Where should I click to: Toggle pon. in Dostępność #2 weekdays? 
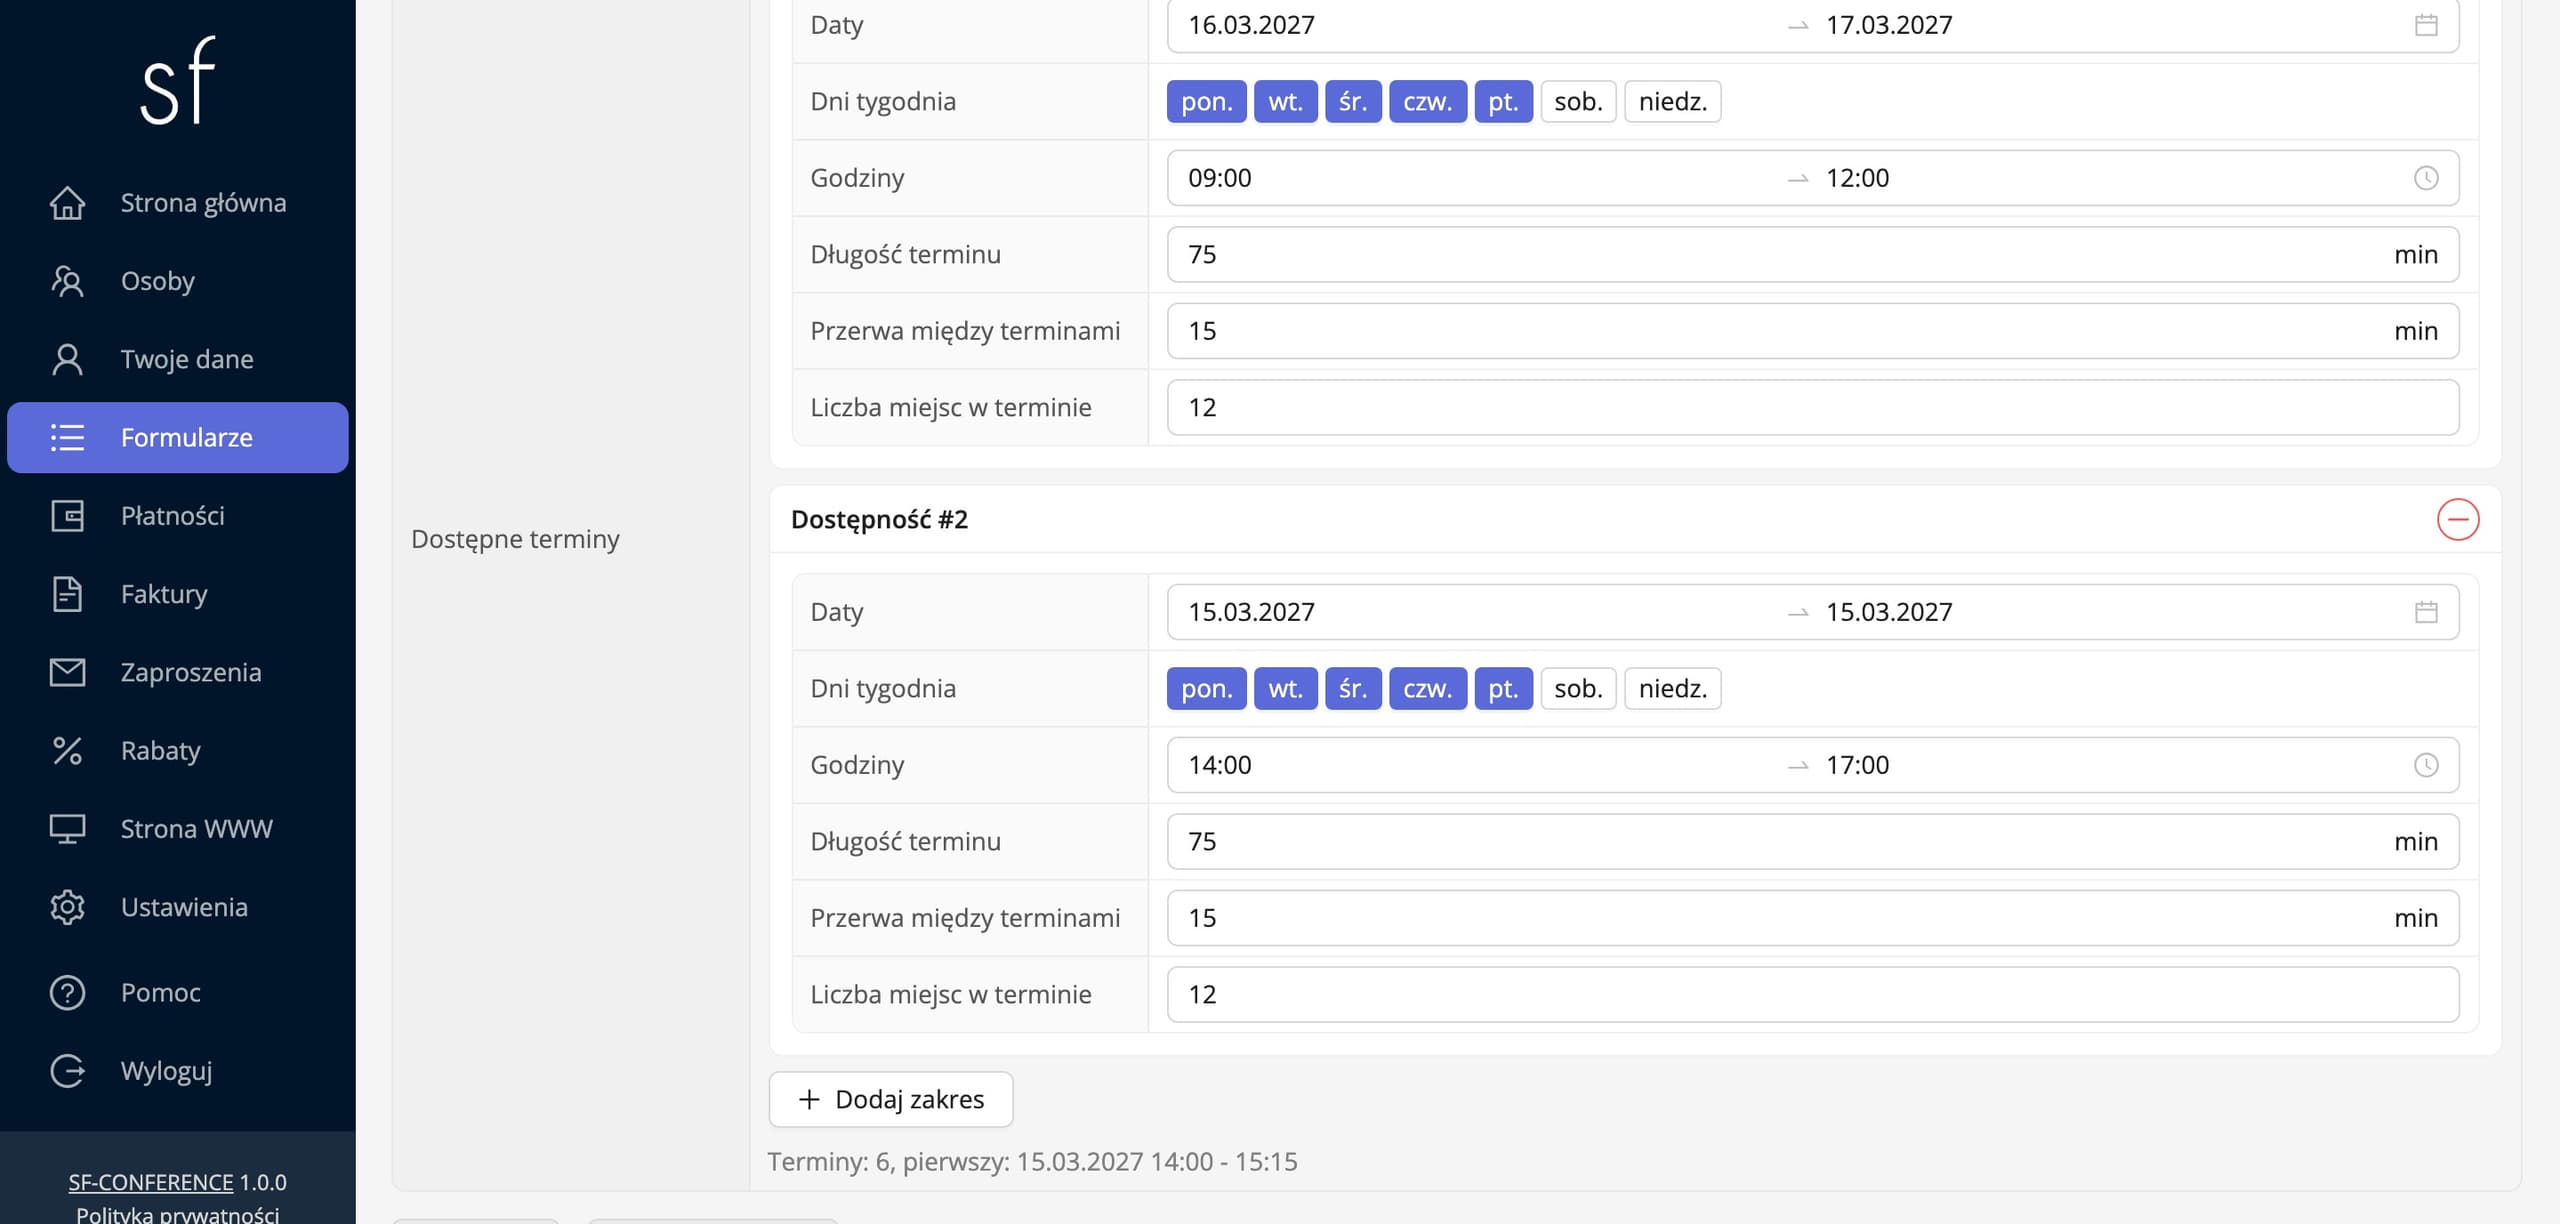(1206, 689)
